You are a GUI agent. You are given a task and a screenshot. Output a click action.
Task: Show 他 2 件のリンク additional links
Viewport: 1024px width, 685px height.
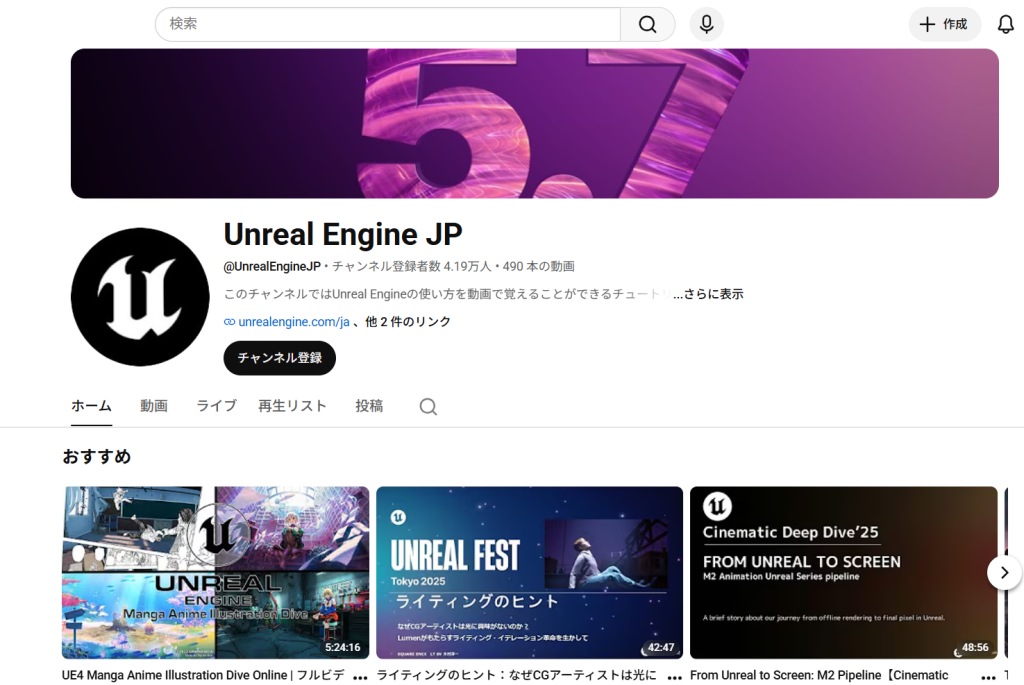click(x=408, y=321)
